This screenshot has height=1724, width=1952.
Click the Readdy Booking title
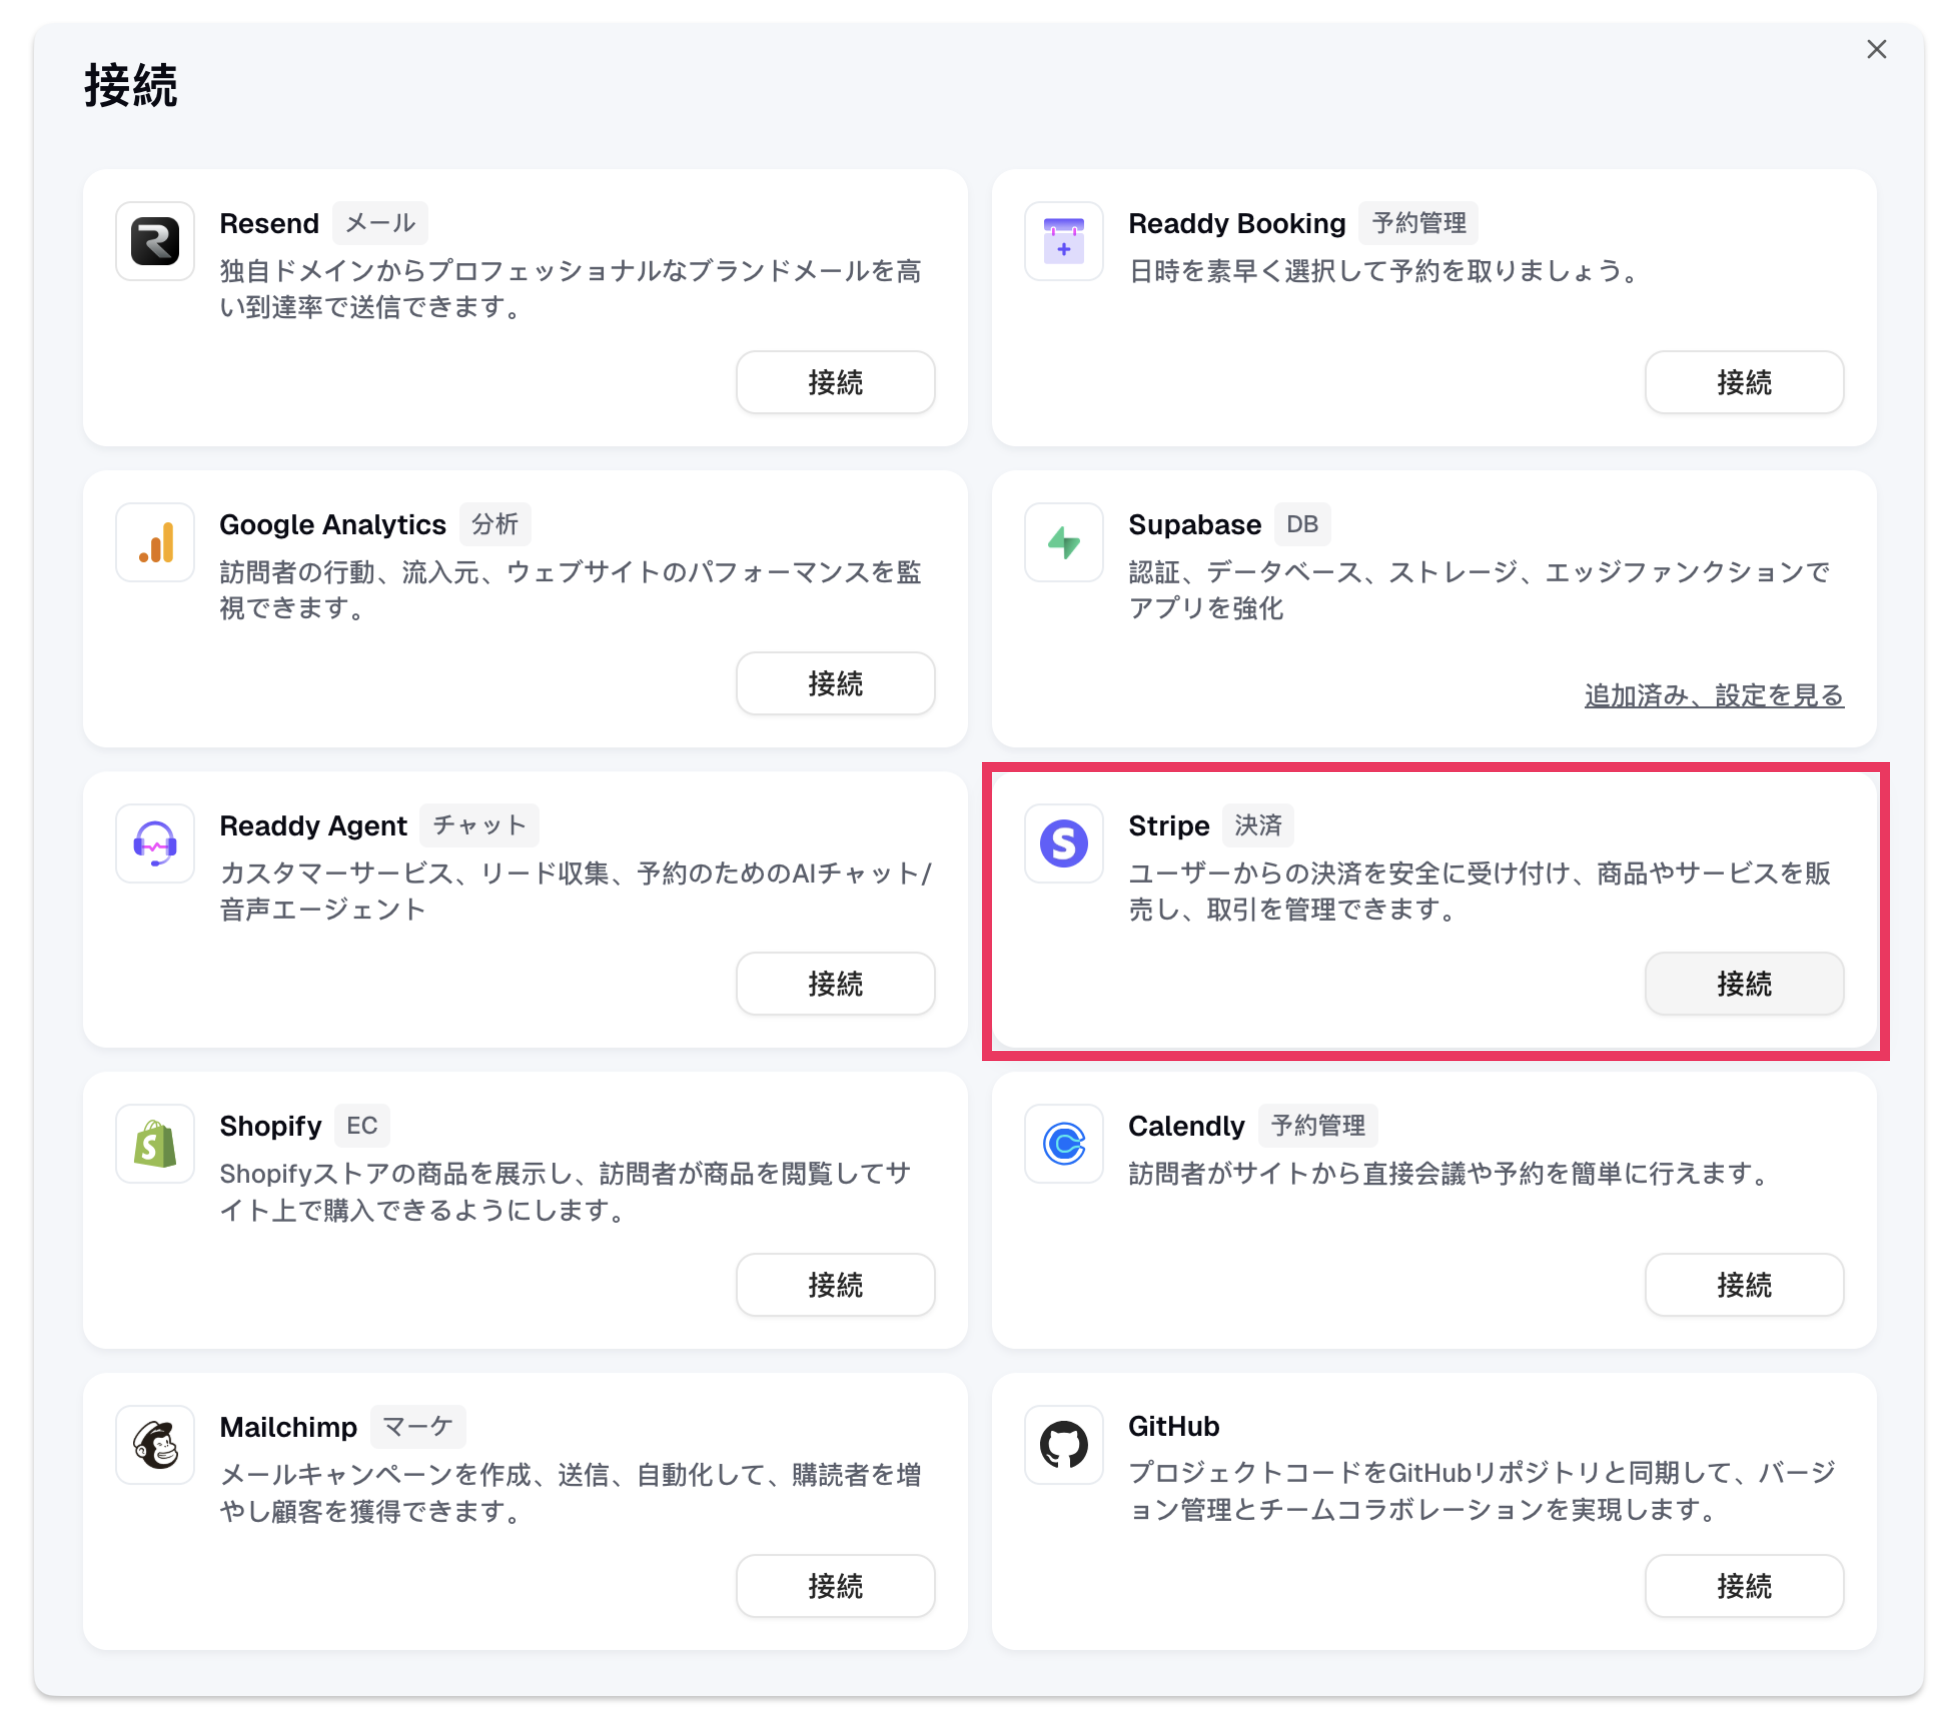pyautogui.click(x=1237, y=223)
